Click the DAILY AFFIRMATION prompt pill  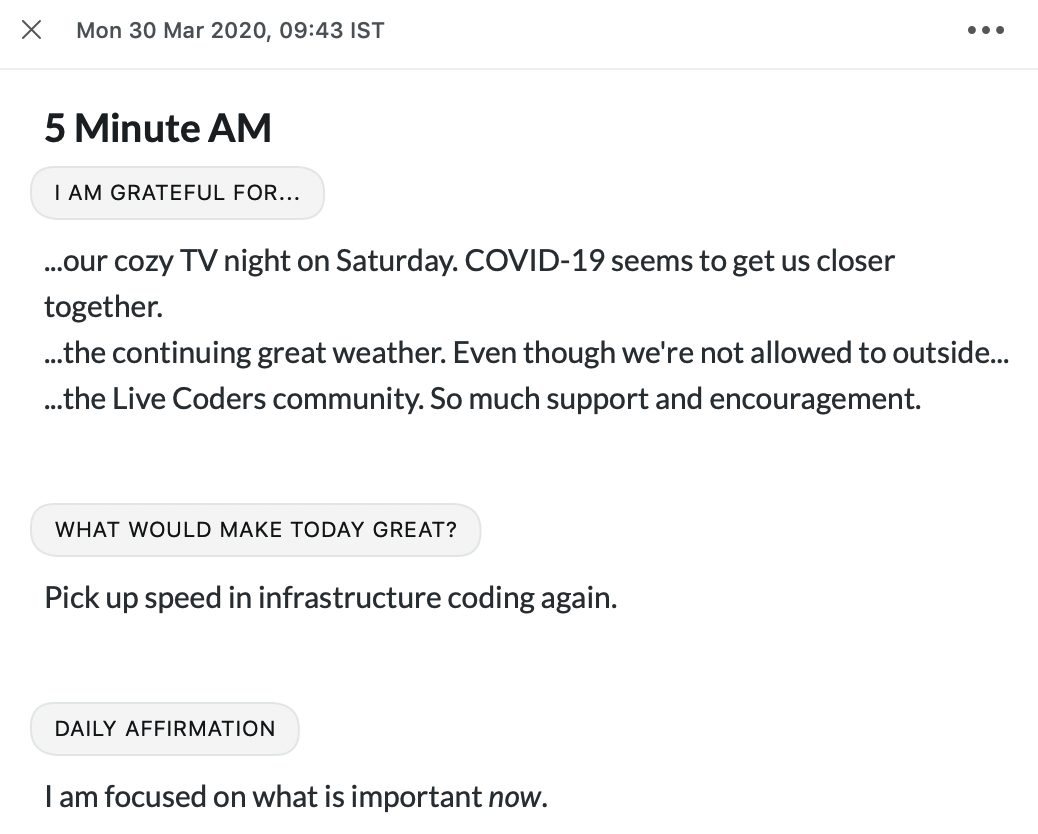click(165, 729)
